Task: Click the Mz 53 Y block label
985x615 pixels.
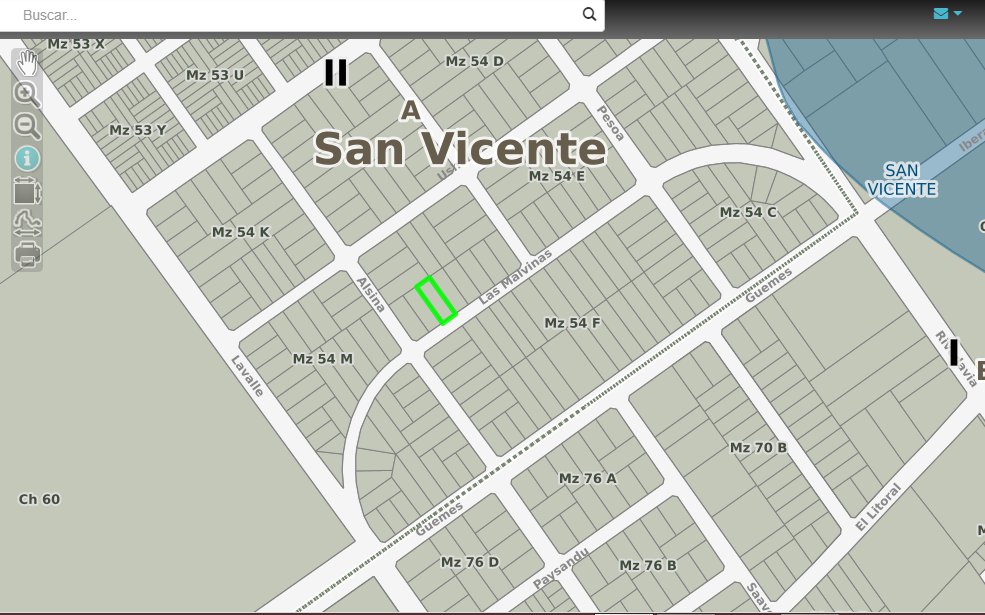Action: pyautogui.click(x=138, y=130)
